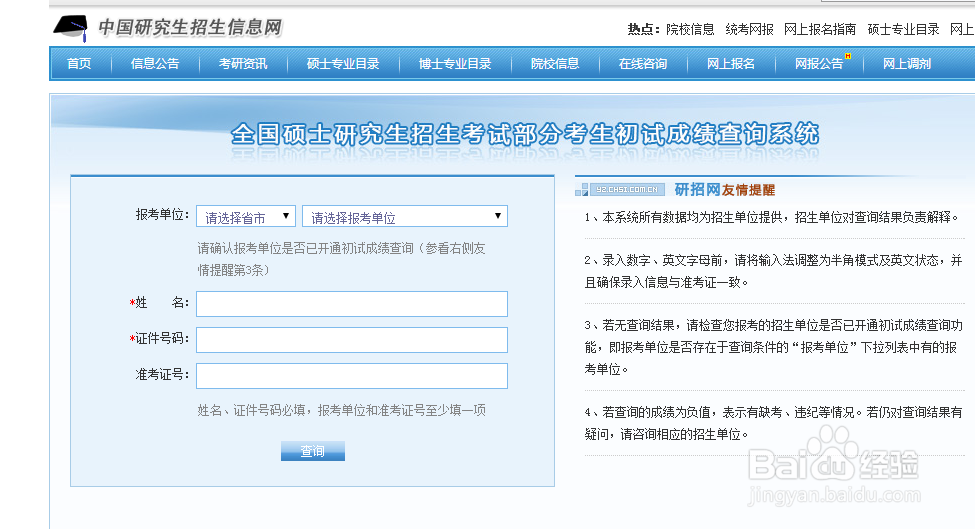This screenshot has height=529, width=975.
Task: Click the page title 全国硕士研究生招生考试
Action: coord(525,134)
